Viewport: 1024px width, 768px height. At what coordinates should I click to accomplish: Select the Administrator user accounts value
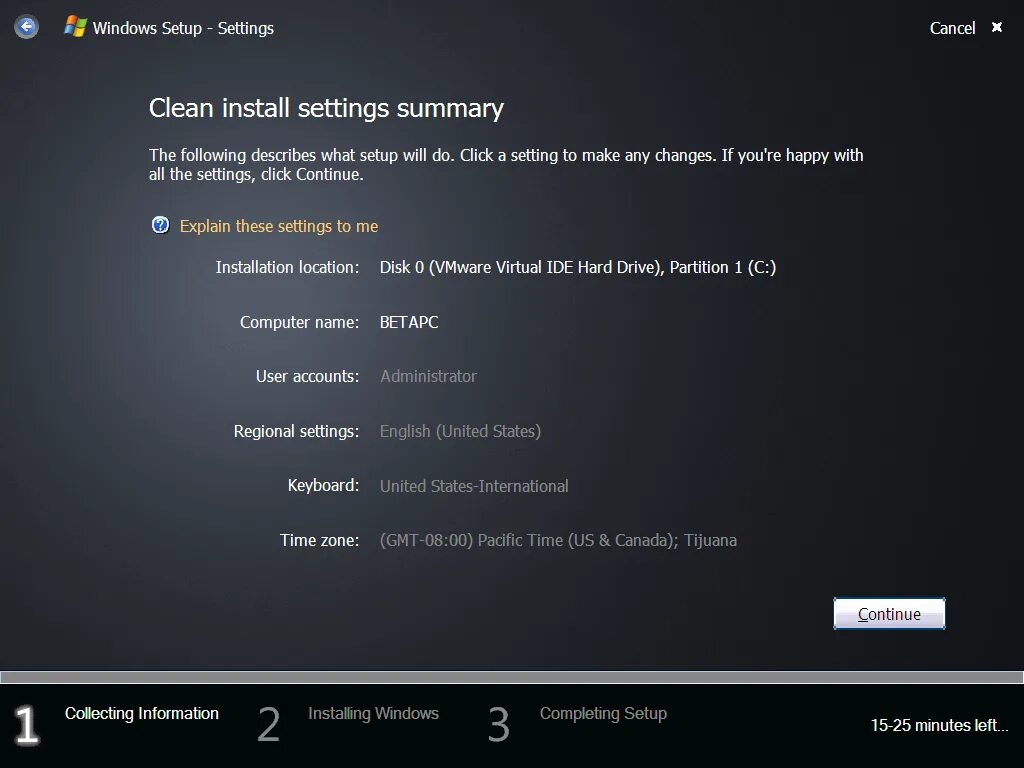click(428, 376)
